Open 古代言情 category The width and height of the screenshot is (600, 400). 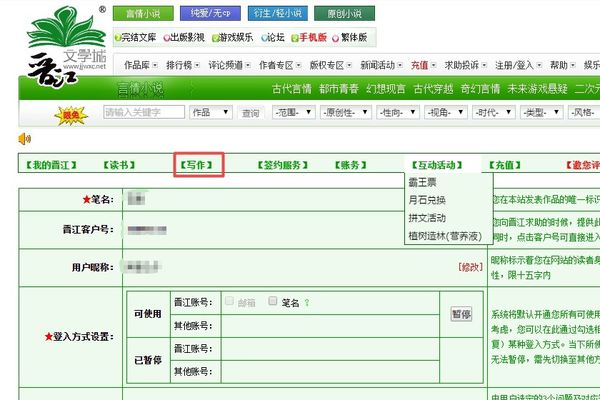click(x=292, y=89)
